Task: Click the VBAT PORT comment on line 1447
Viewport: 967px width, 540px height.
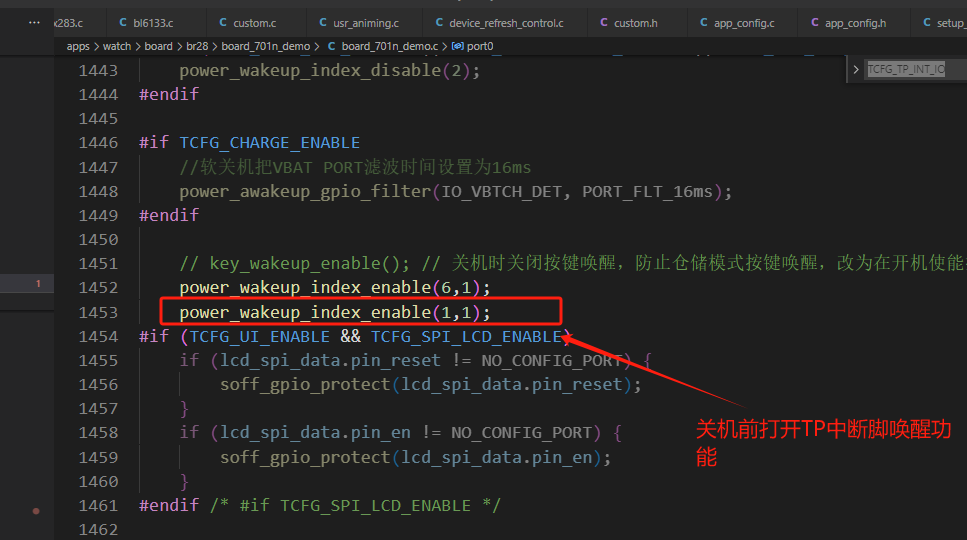Action: (x=355, y=168)
